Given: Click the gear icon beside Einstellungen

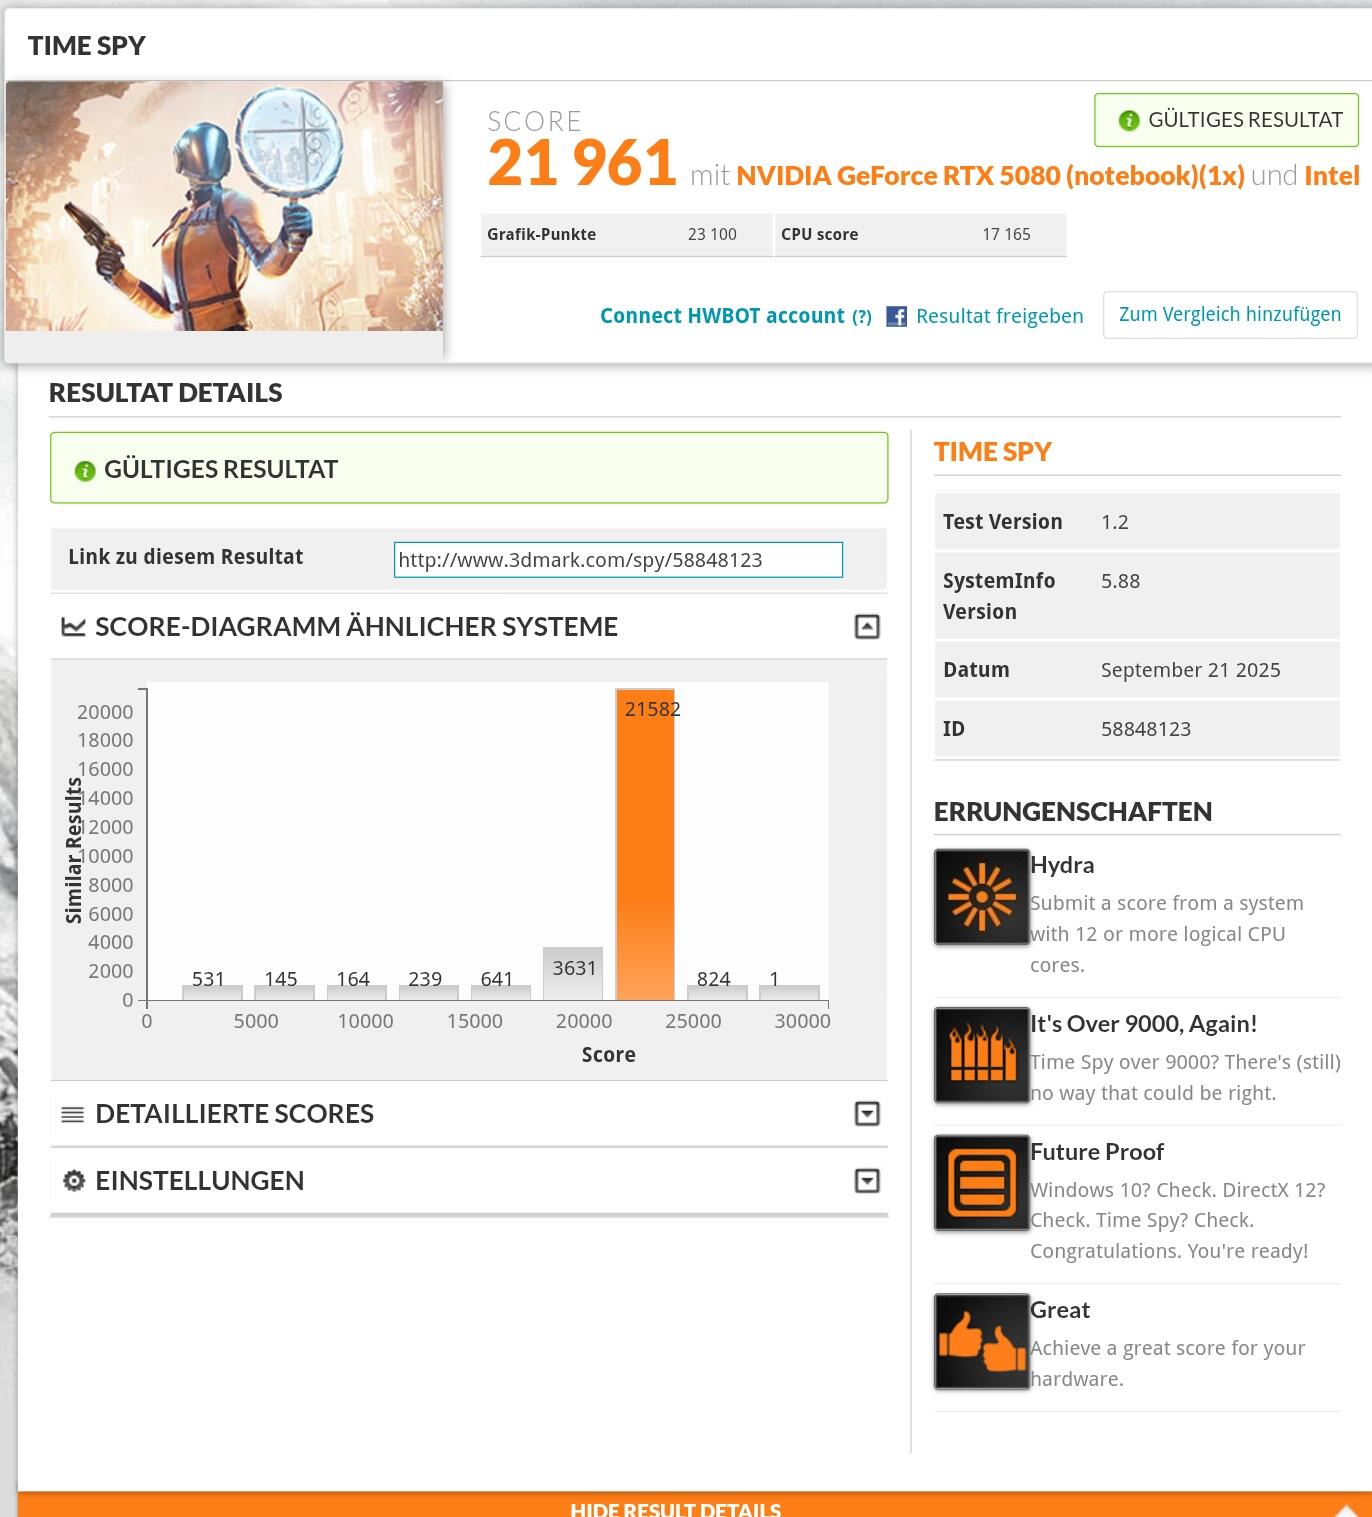Looking at the screenshot, I should (74, 1181).
